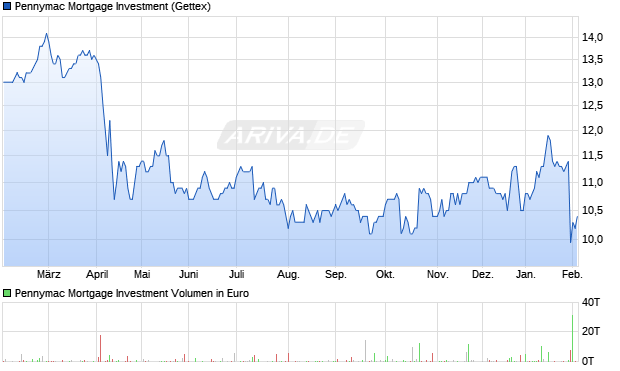Click the 'Juli' month axis label
Viewport: 620px width, 371px height.
coord(236,274)
